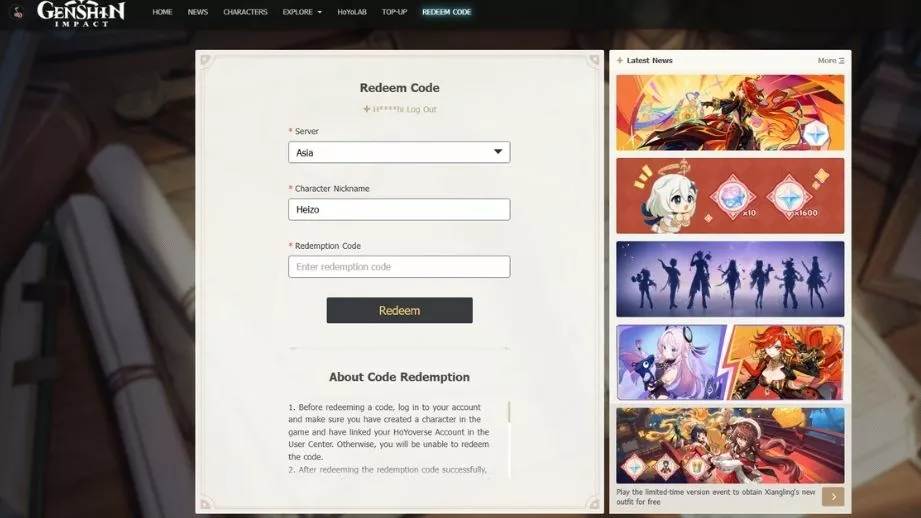
Task: Click the Log Out link
Action: click(x=421, y=109)
